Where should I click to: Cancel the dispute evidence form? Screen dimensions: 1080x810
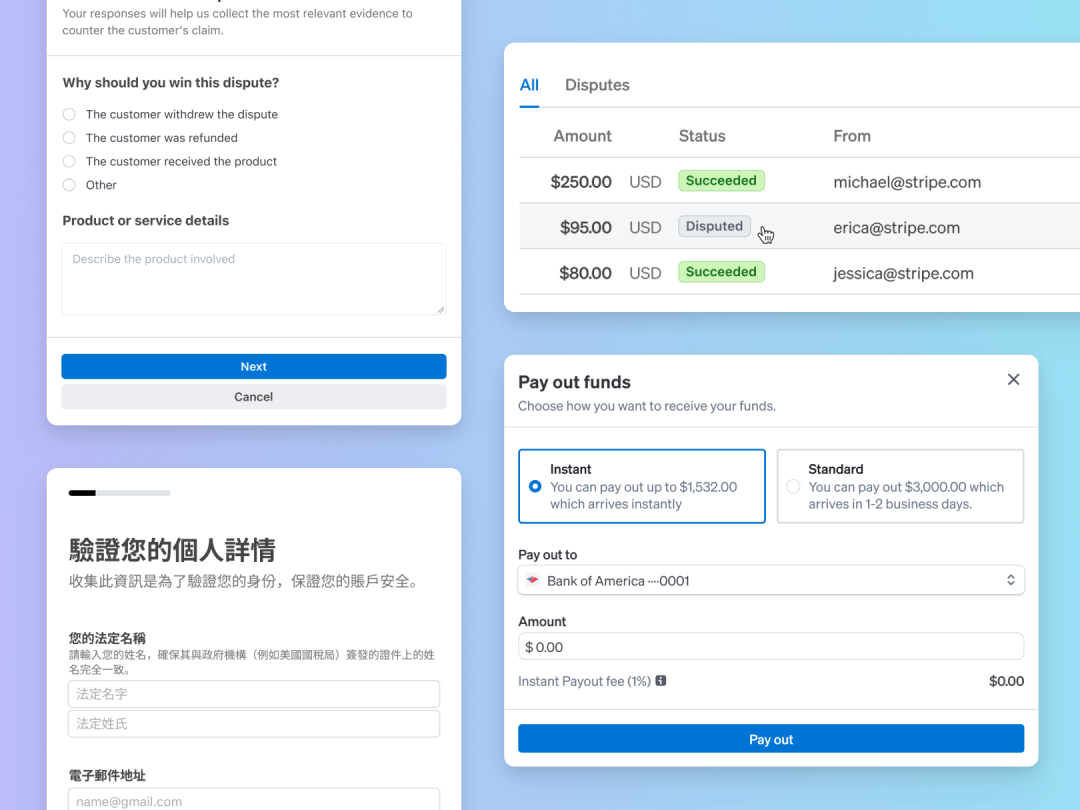click(253, 397)
